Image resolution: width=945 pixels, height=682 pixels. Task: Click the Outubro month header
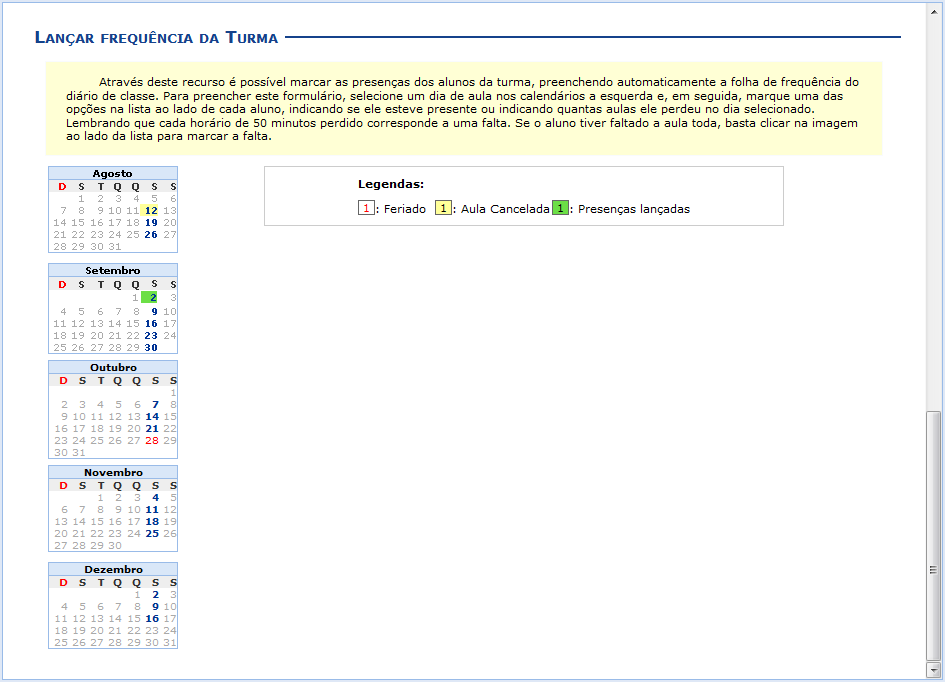point(113,368)
